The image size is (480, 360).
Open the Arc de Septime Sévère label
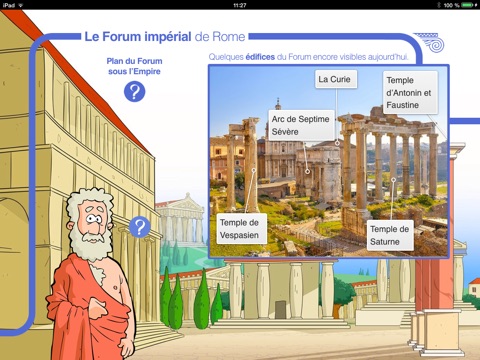301,125
